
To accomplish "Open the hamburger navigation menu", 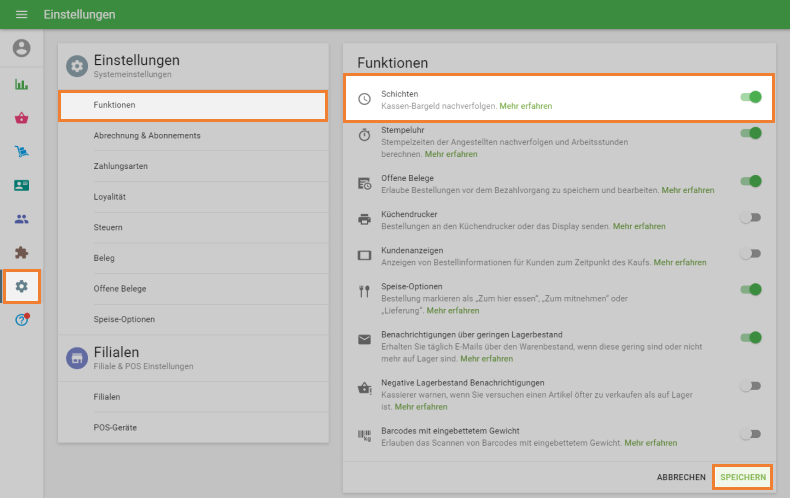I will click(21, 15).
